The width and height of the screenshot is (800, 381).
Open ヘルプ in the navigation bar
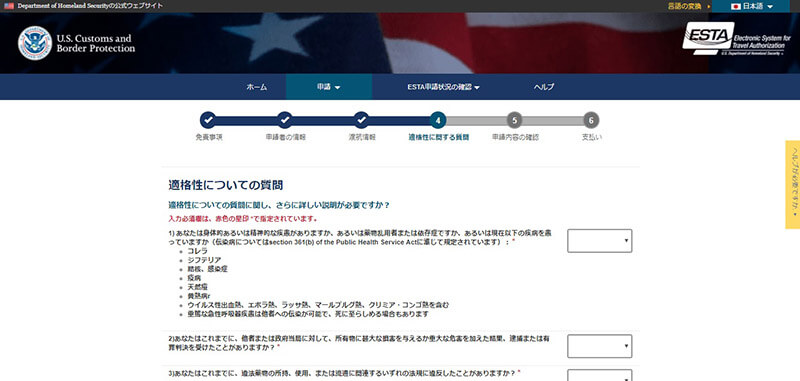[x=544, y=87]
